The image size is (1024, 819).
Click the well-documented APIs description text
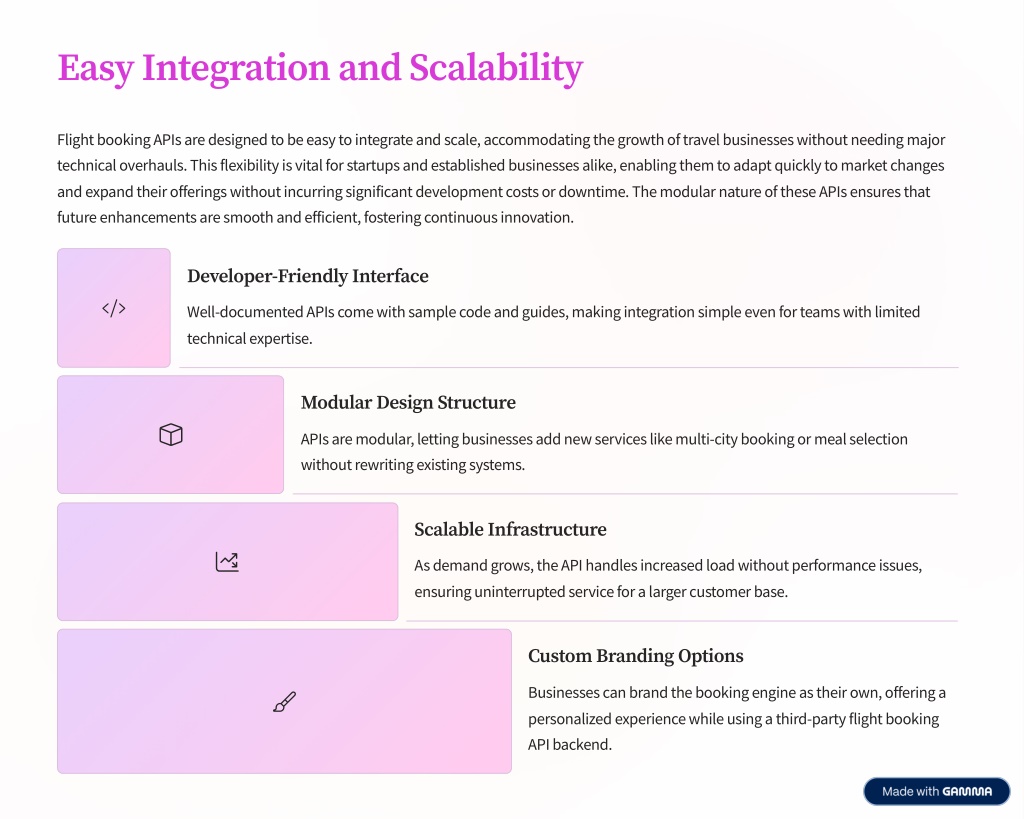click(x=553, y=325)
